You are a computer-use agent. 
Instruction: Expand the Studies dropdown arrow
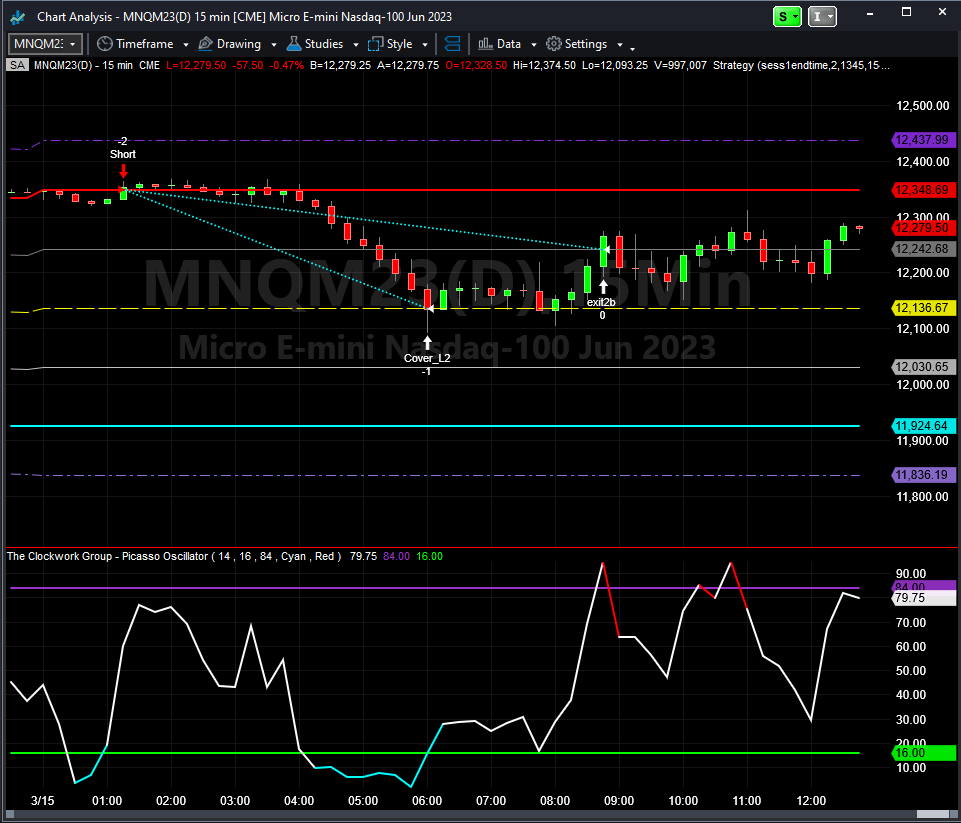pos(355,45)
